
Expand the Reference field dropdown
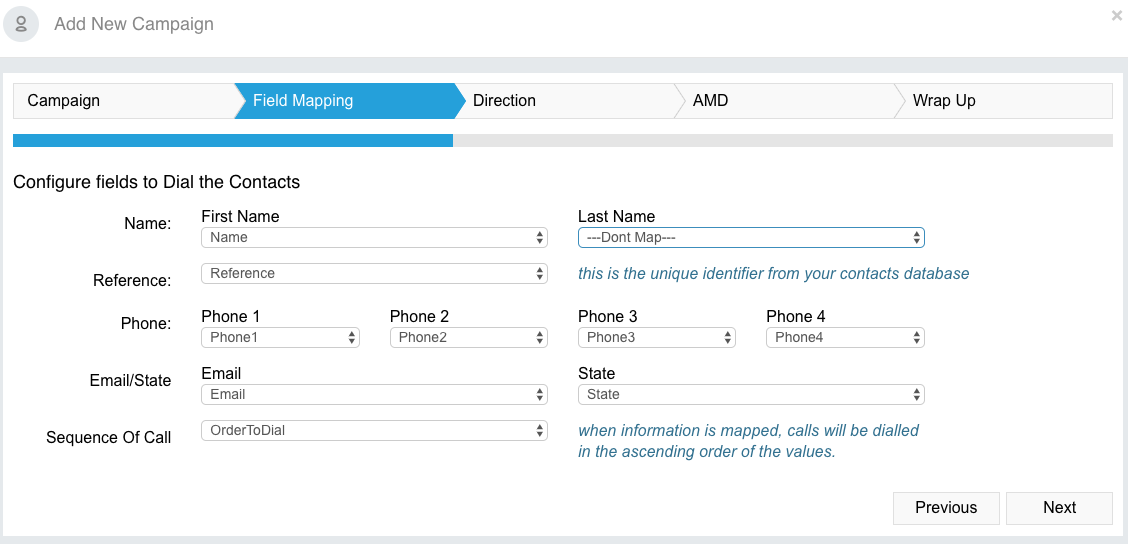pos(374,273)
